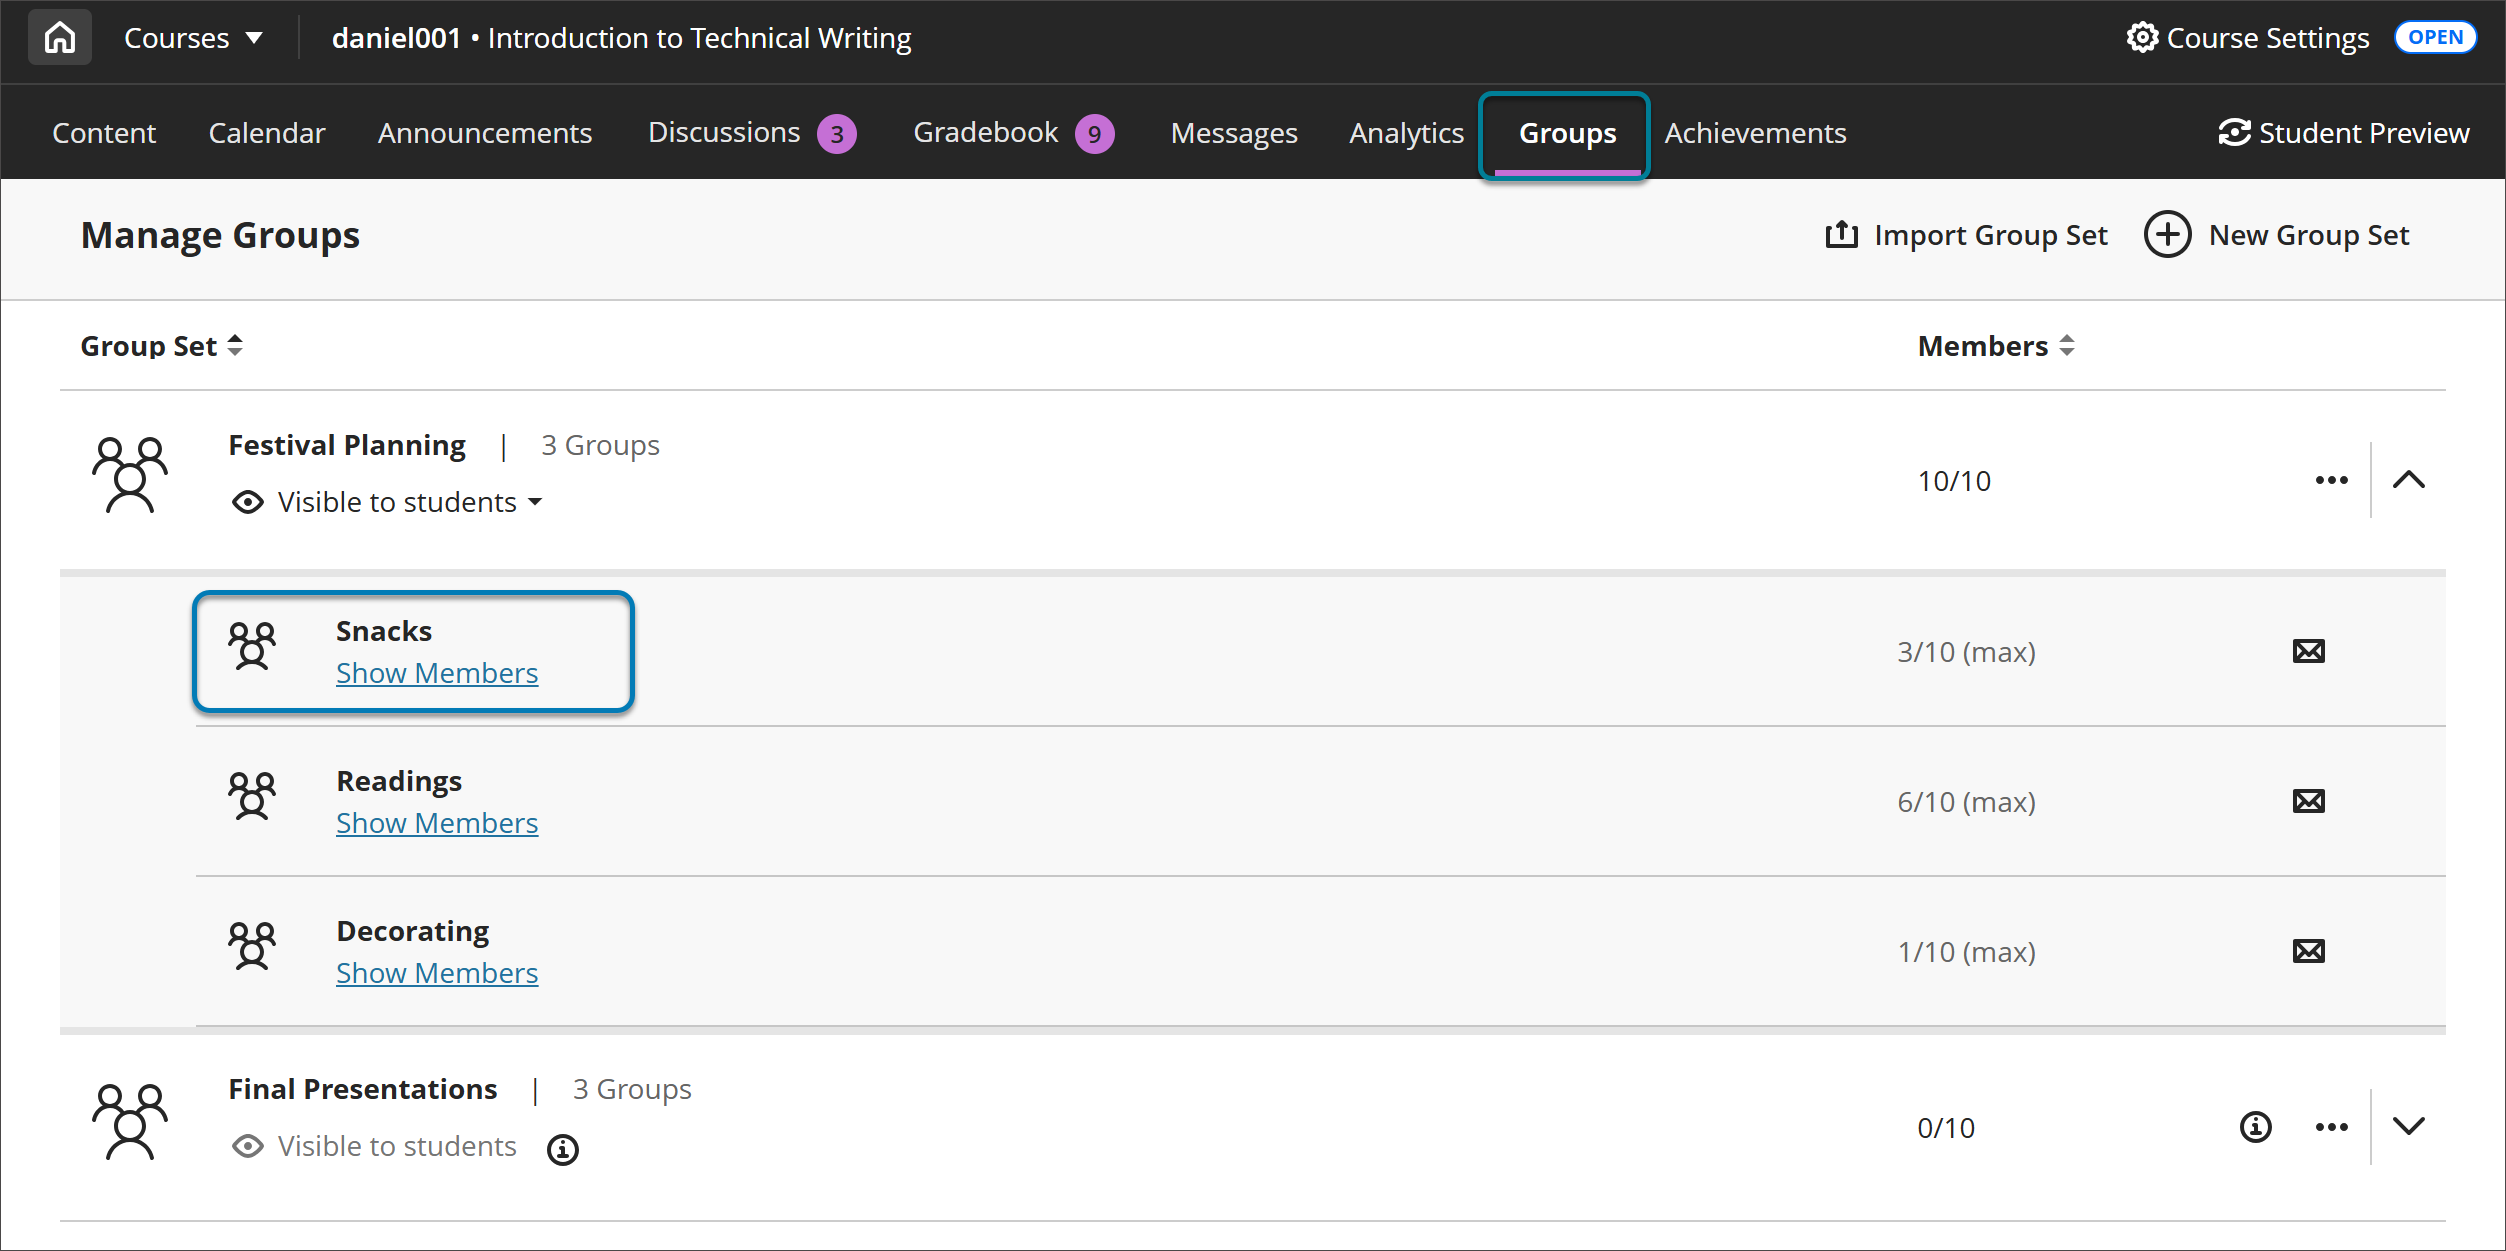Email the Snacks group via envelope icon

point(2307,651)
